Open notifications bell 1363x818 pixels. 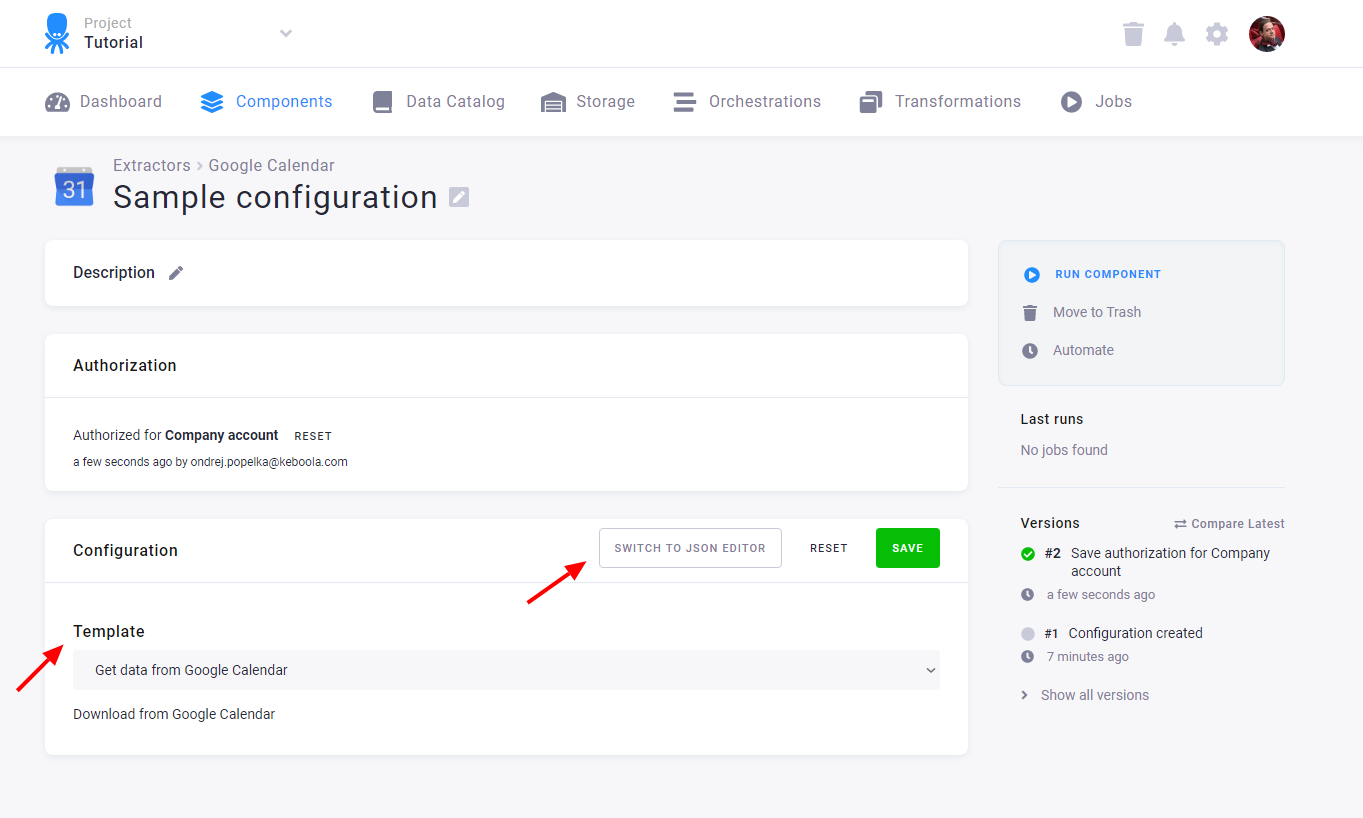pyautogui.click(x=1175, y=34)
